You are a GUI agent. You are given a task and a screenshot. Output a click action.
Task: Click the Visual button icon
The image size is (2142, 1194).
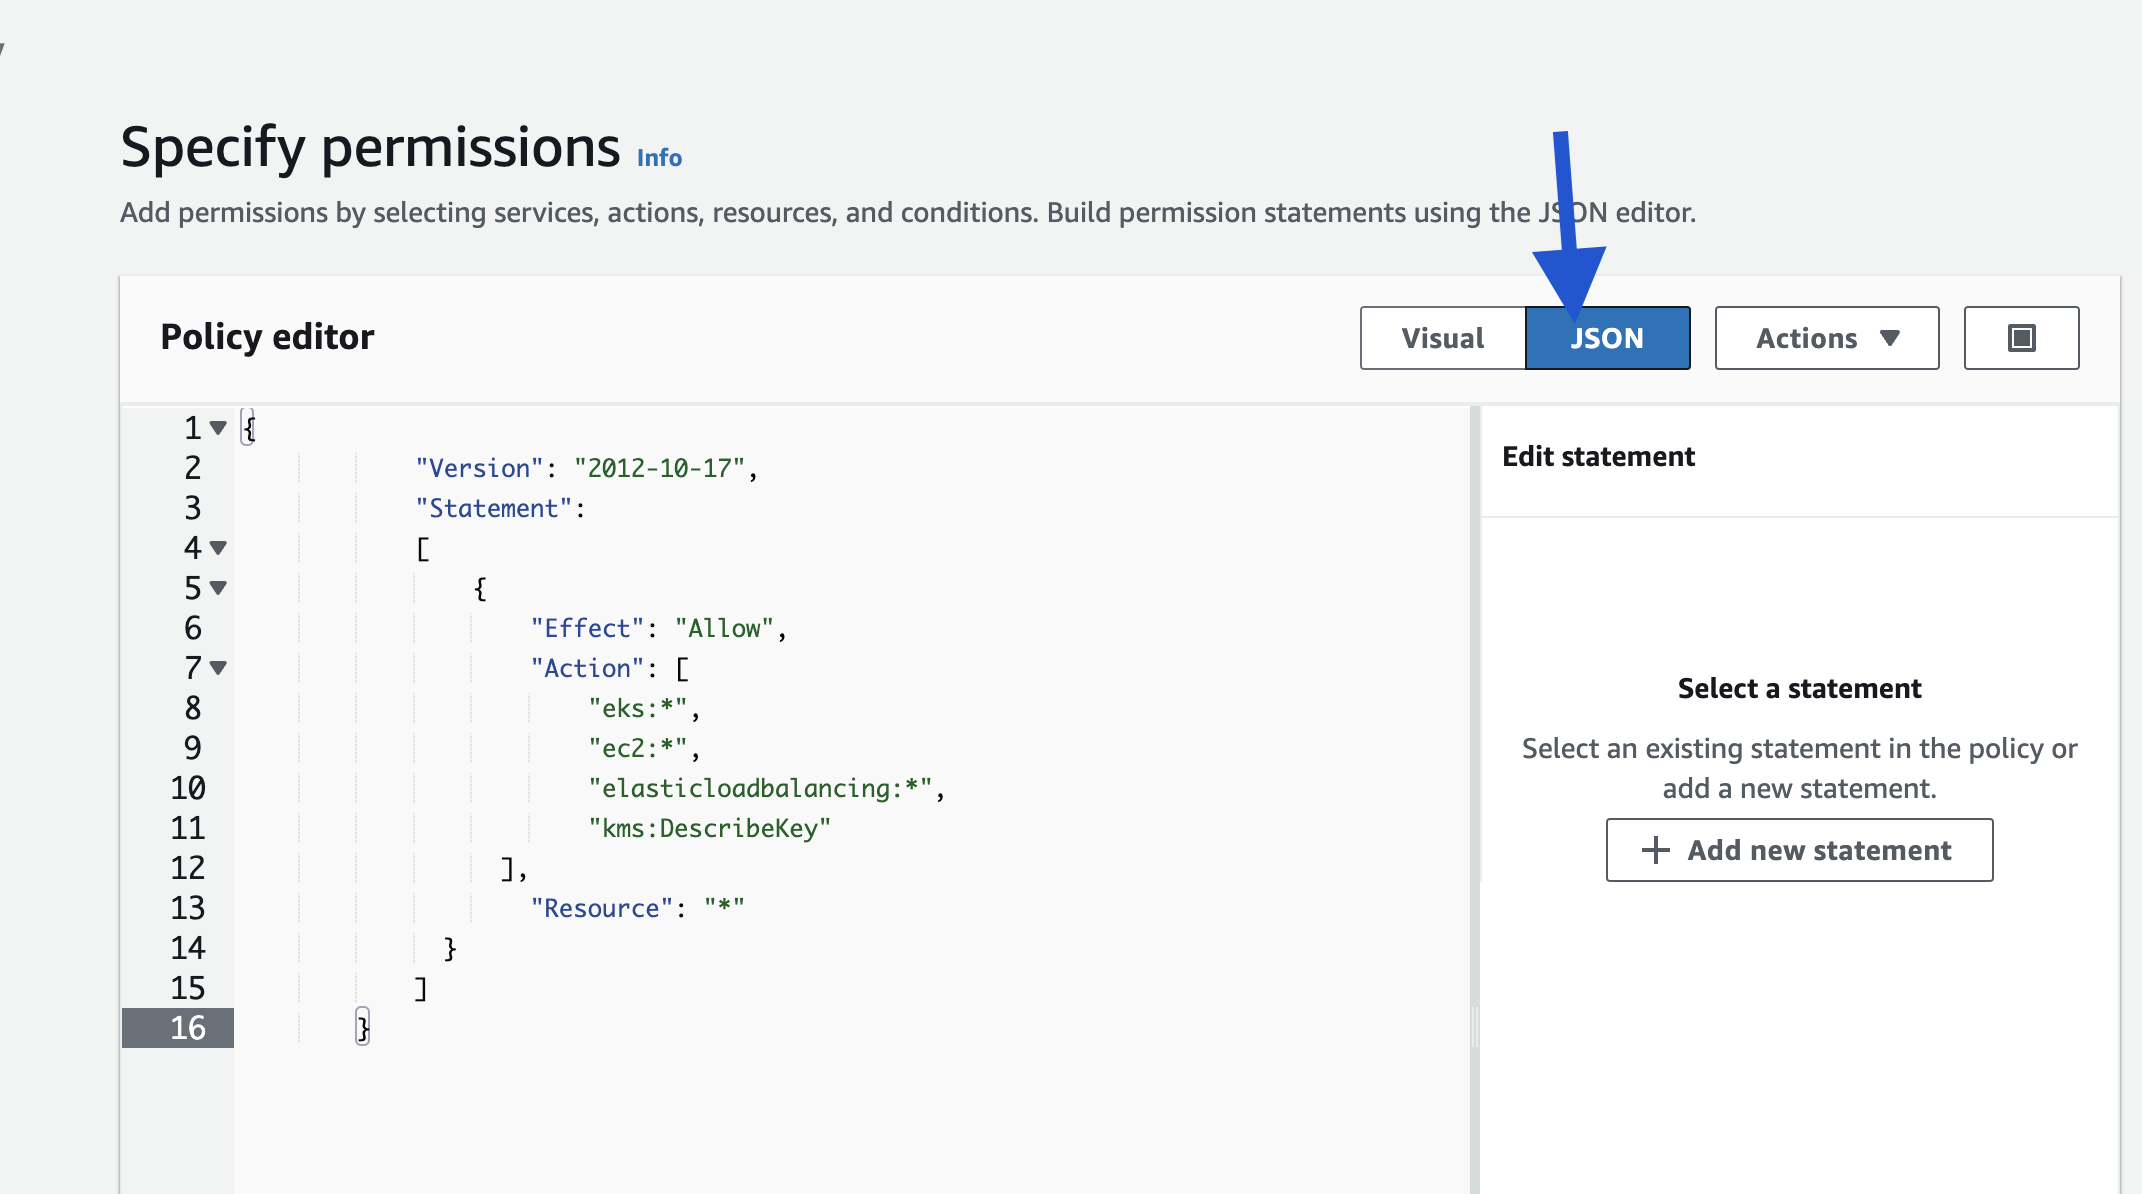[x=1441, y=338]
